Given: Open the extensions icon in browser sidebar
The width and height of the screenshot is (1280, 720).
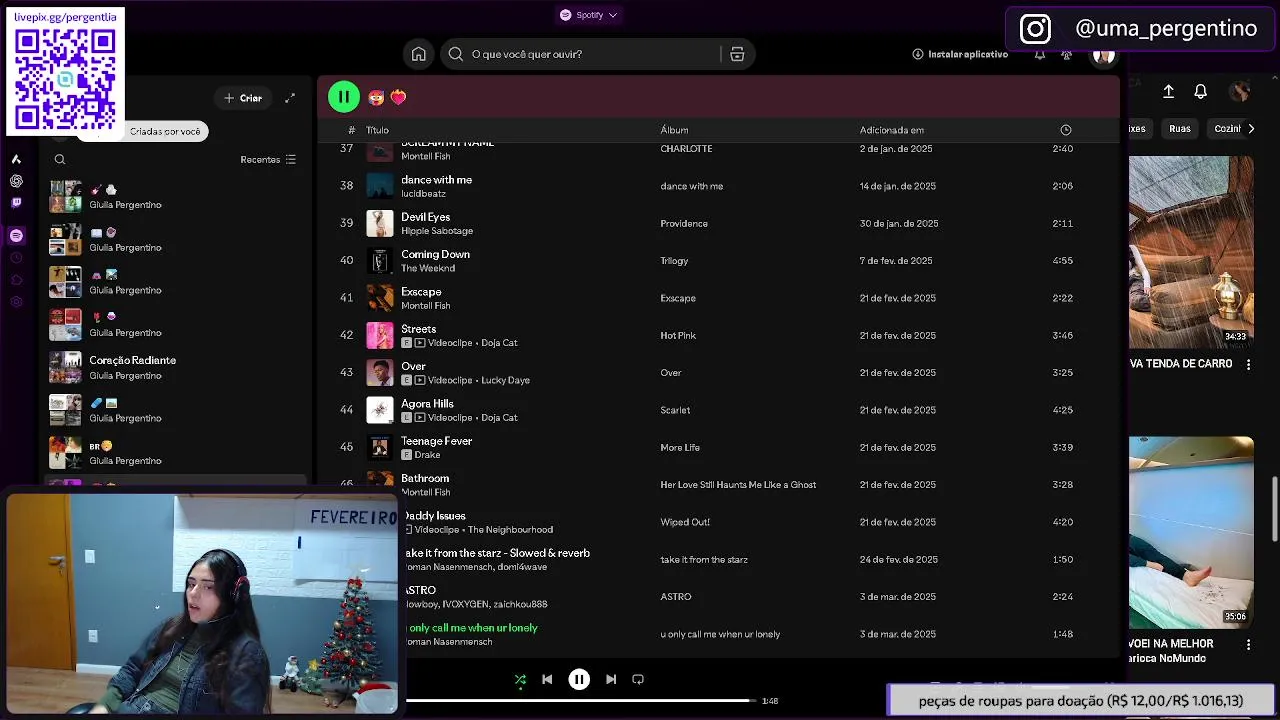Looking at the screenshot, I should [16, 280].
